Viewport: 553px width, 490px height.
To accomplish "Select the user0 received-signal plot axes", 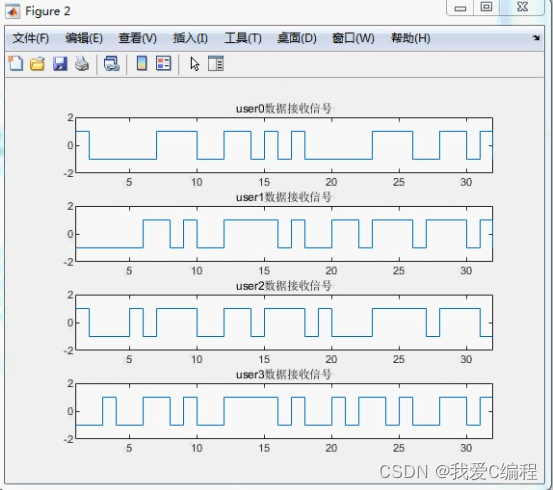I will [x=284, y=145].
